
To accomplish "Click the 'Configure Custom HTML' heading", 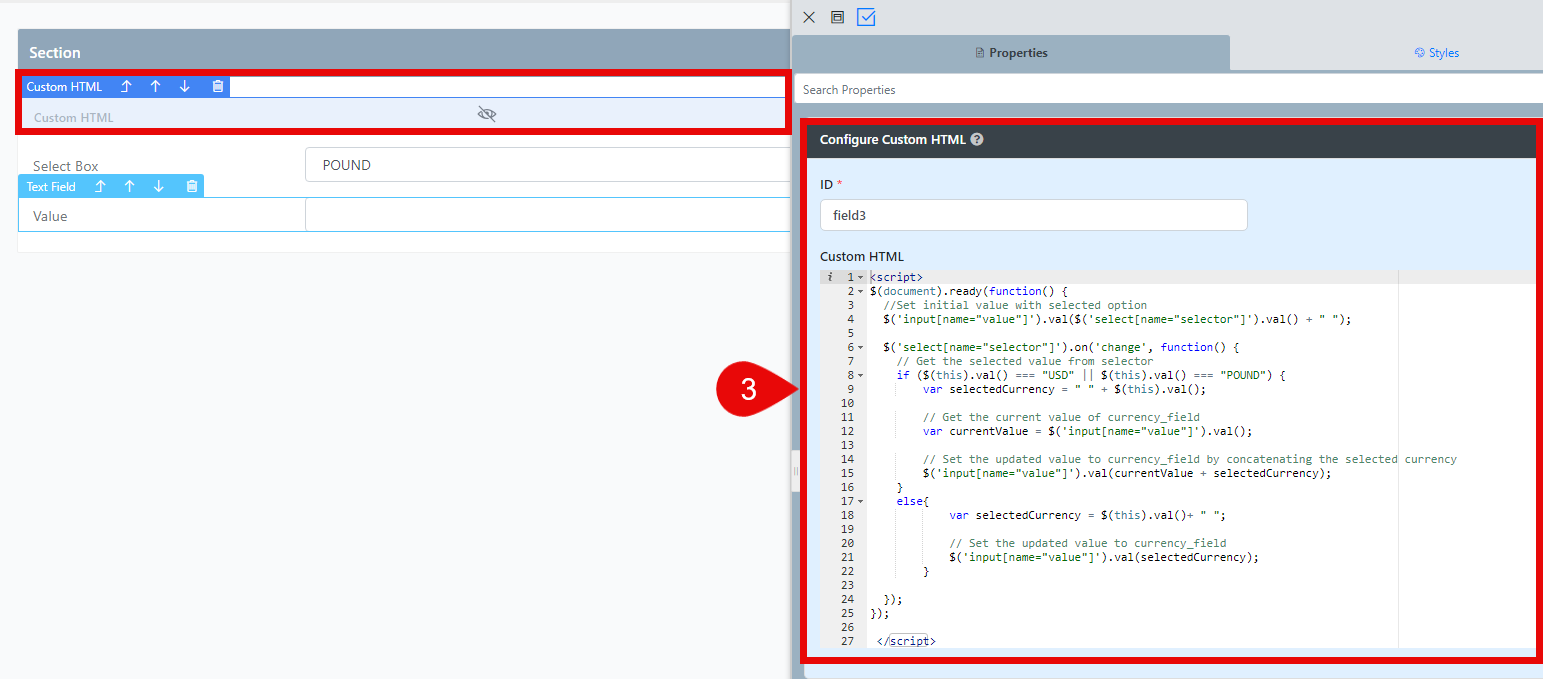I will click(893, 140).
